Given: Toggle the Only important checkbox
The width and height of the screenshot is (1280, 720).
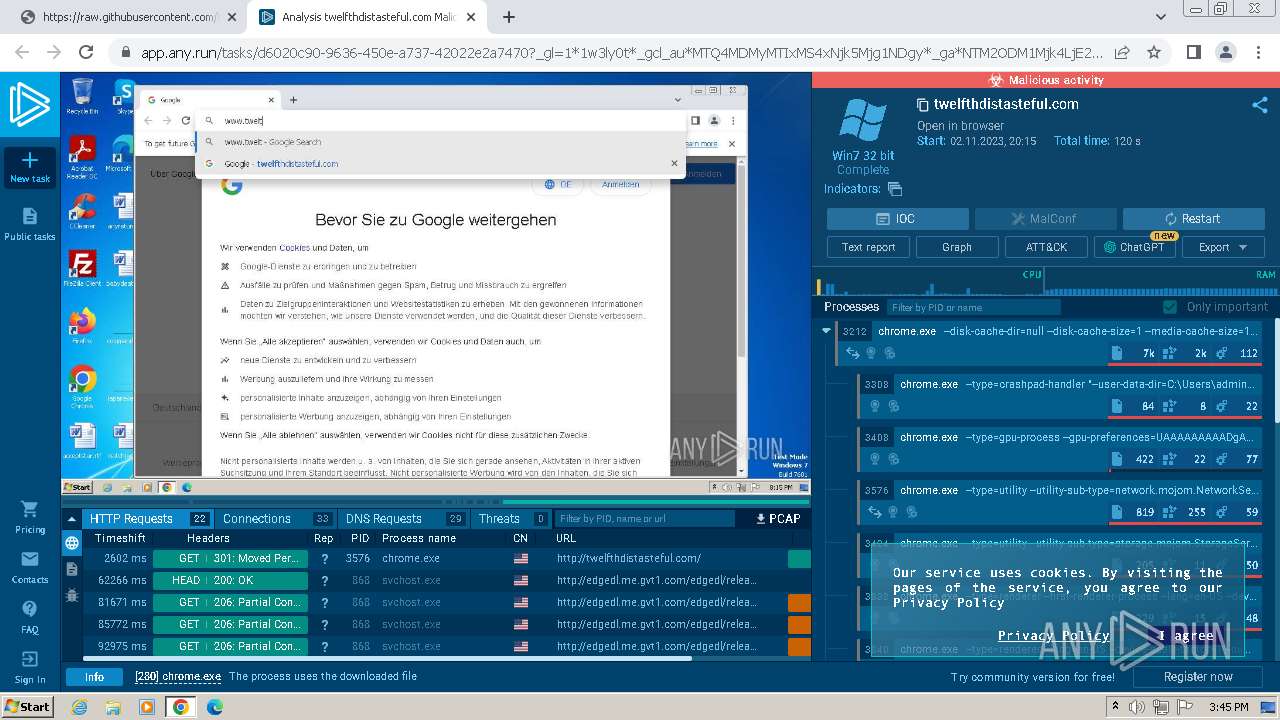Looking at the screenshot, I should coord(1170,307).
